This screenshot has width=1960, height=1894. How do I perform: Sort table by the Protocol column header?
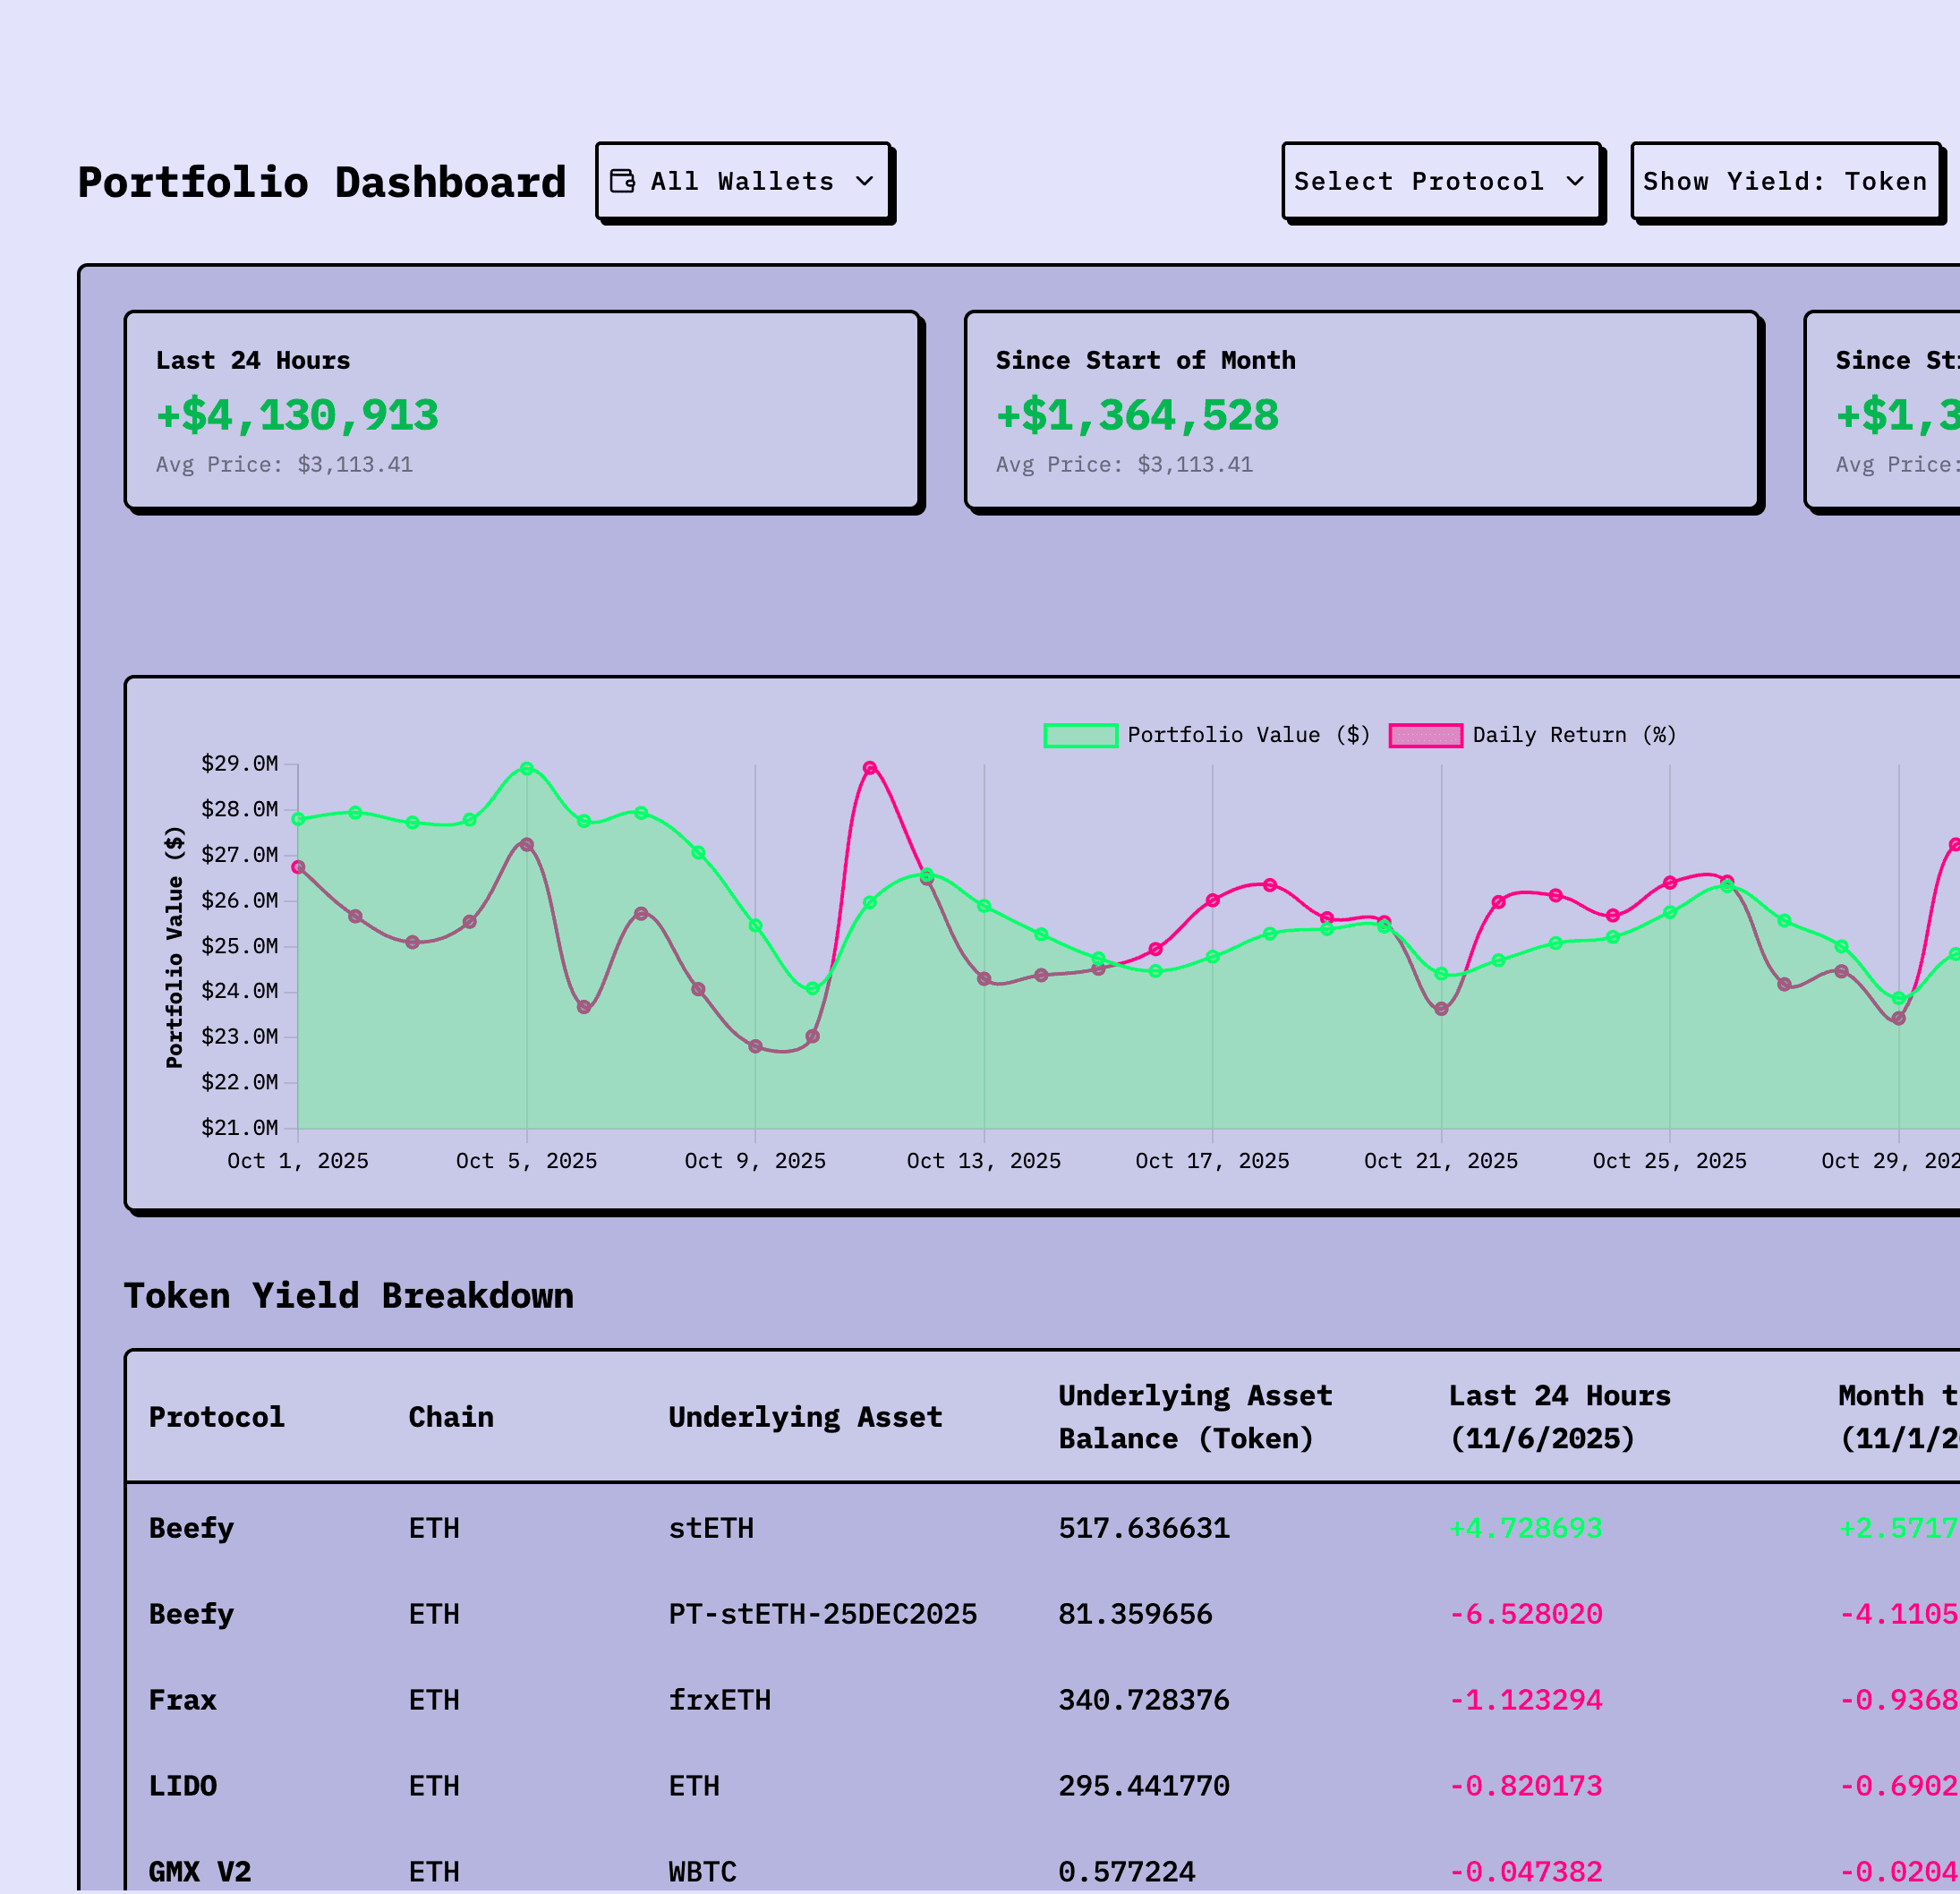coord(216,1416)
